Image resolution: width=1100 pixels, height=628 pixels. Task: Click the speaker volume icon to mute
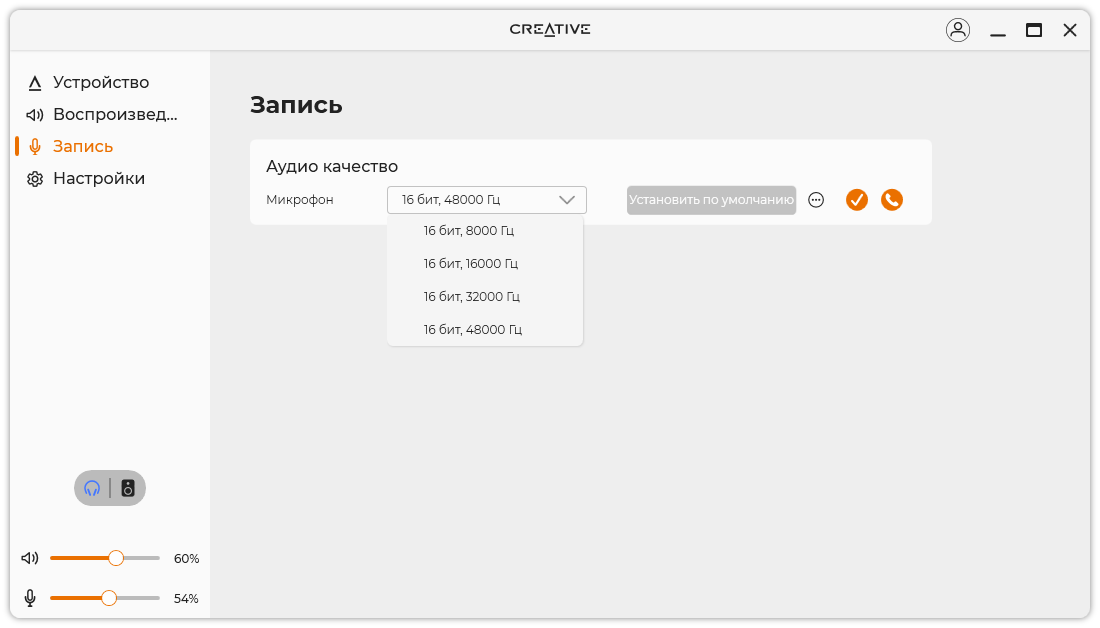pyautogui.click(x=30, y=558)
